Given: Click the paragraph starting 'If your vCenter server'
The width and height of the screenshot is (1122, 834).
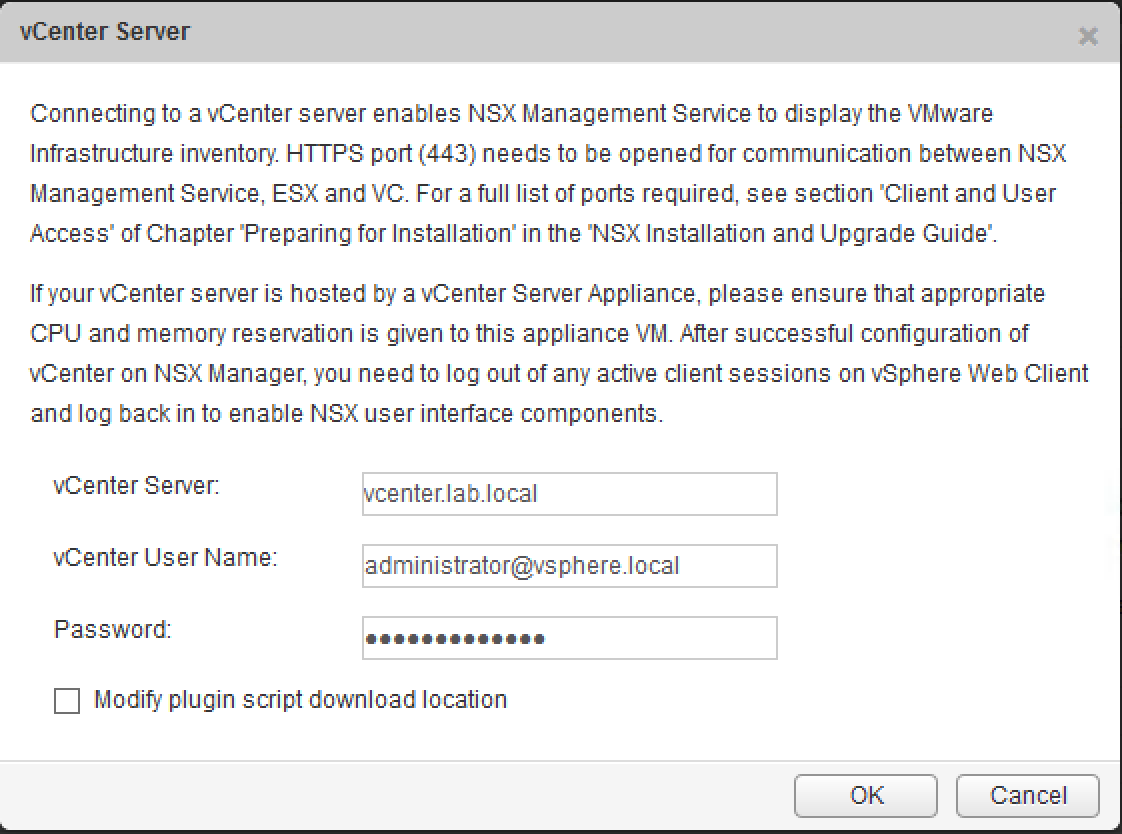Looking at the screenshot, I should pos(559,353).
